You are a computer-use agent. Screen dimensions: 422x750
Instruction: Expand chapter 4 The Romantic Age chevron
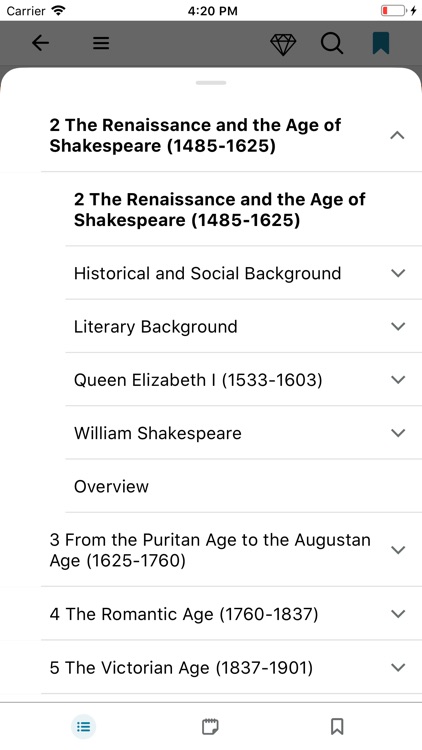398,614
